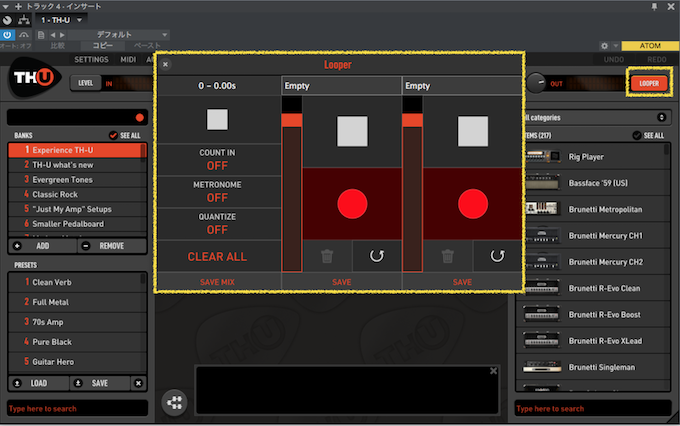Select the Evergreen Tones bank
This screenshot has height=426, width=680.
(x=77, y=180)
